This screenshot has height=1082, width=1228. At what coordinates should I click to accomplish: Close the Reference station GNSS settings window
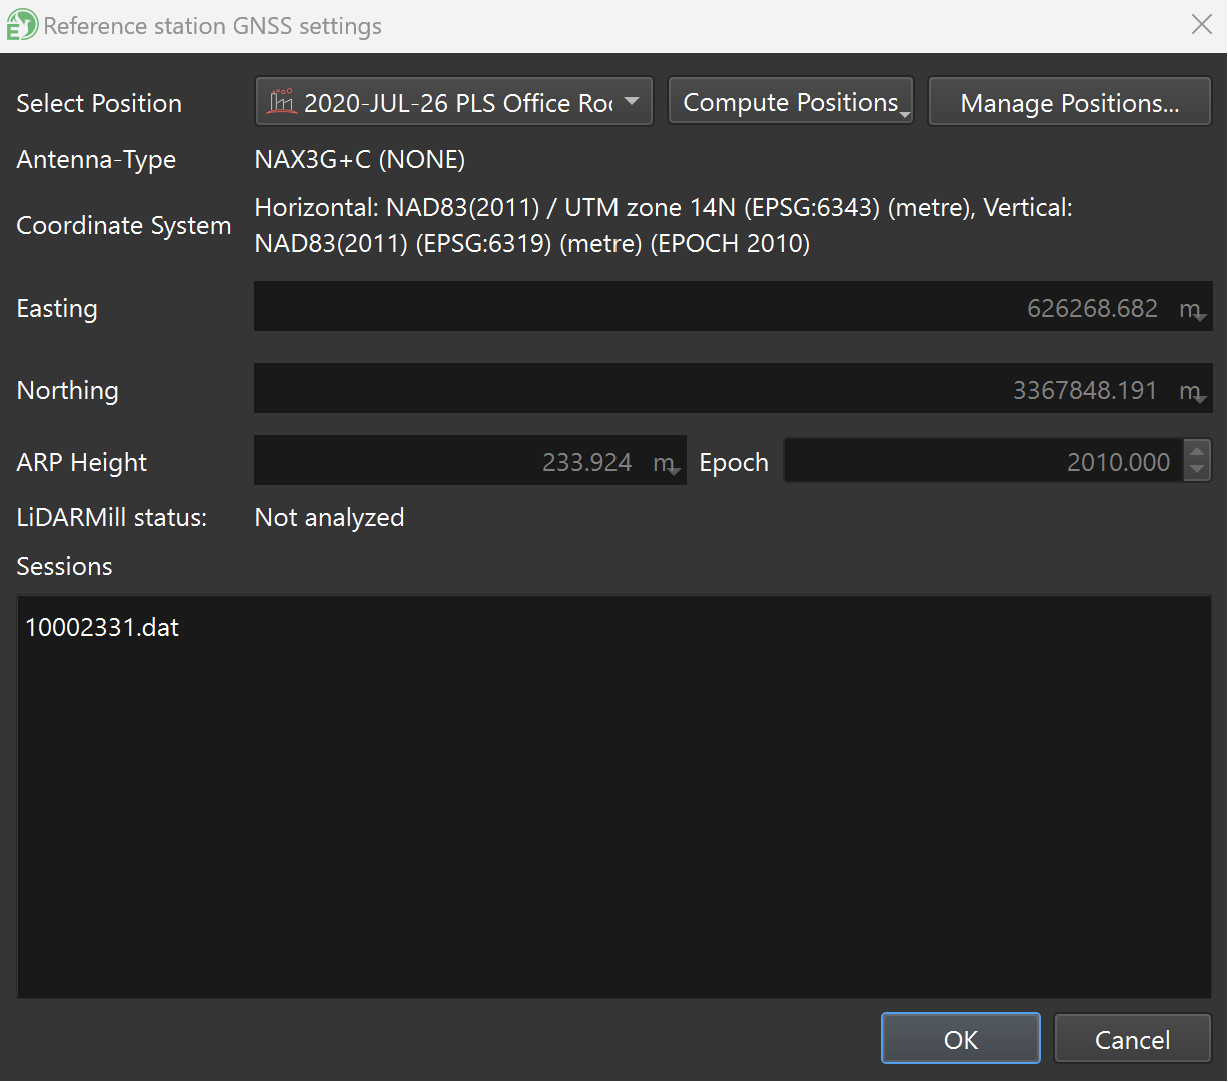click(x=1202, y=25)
